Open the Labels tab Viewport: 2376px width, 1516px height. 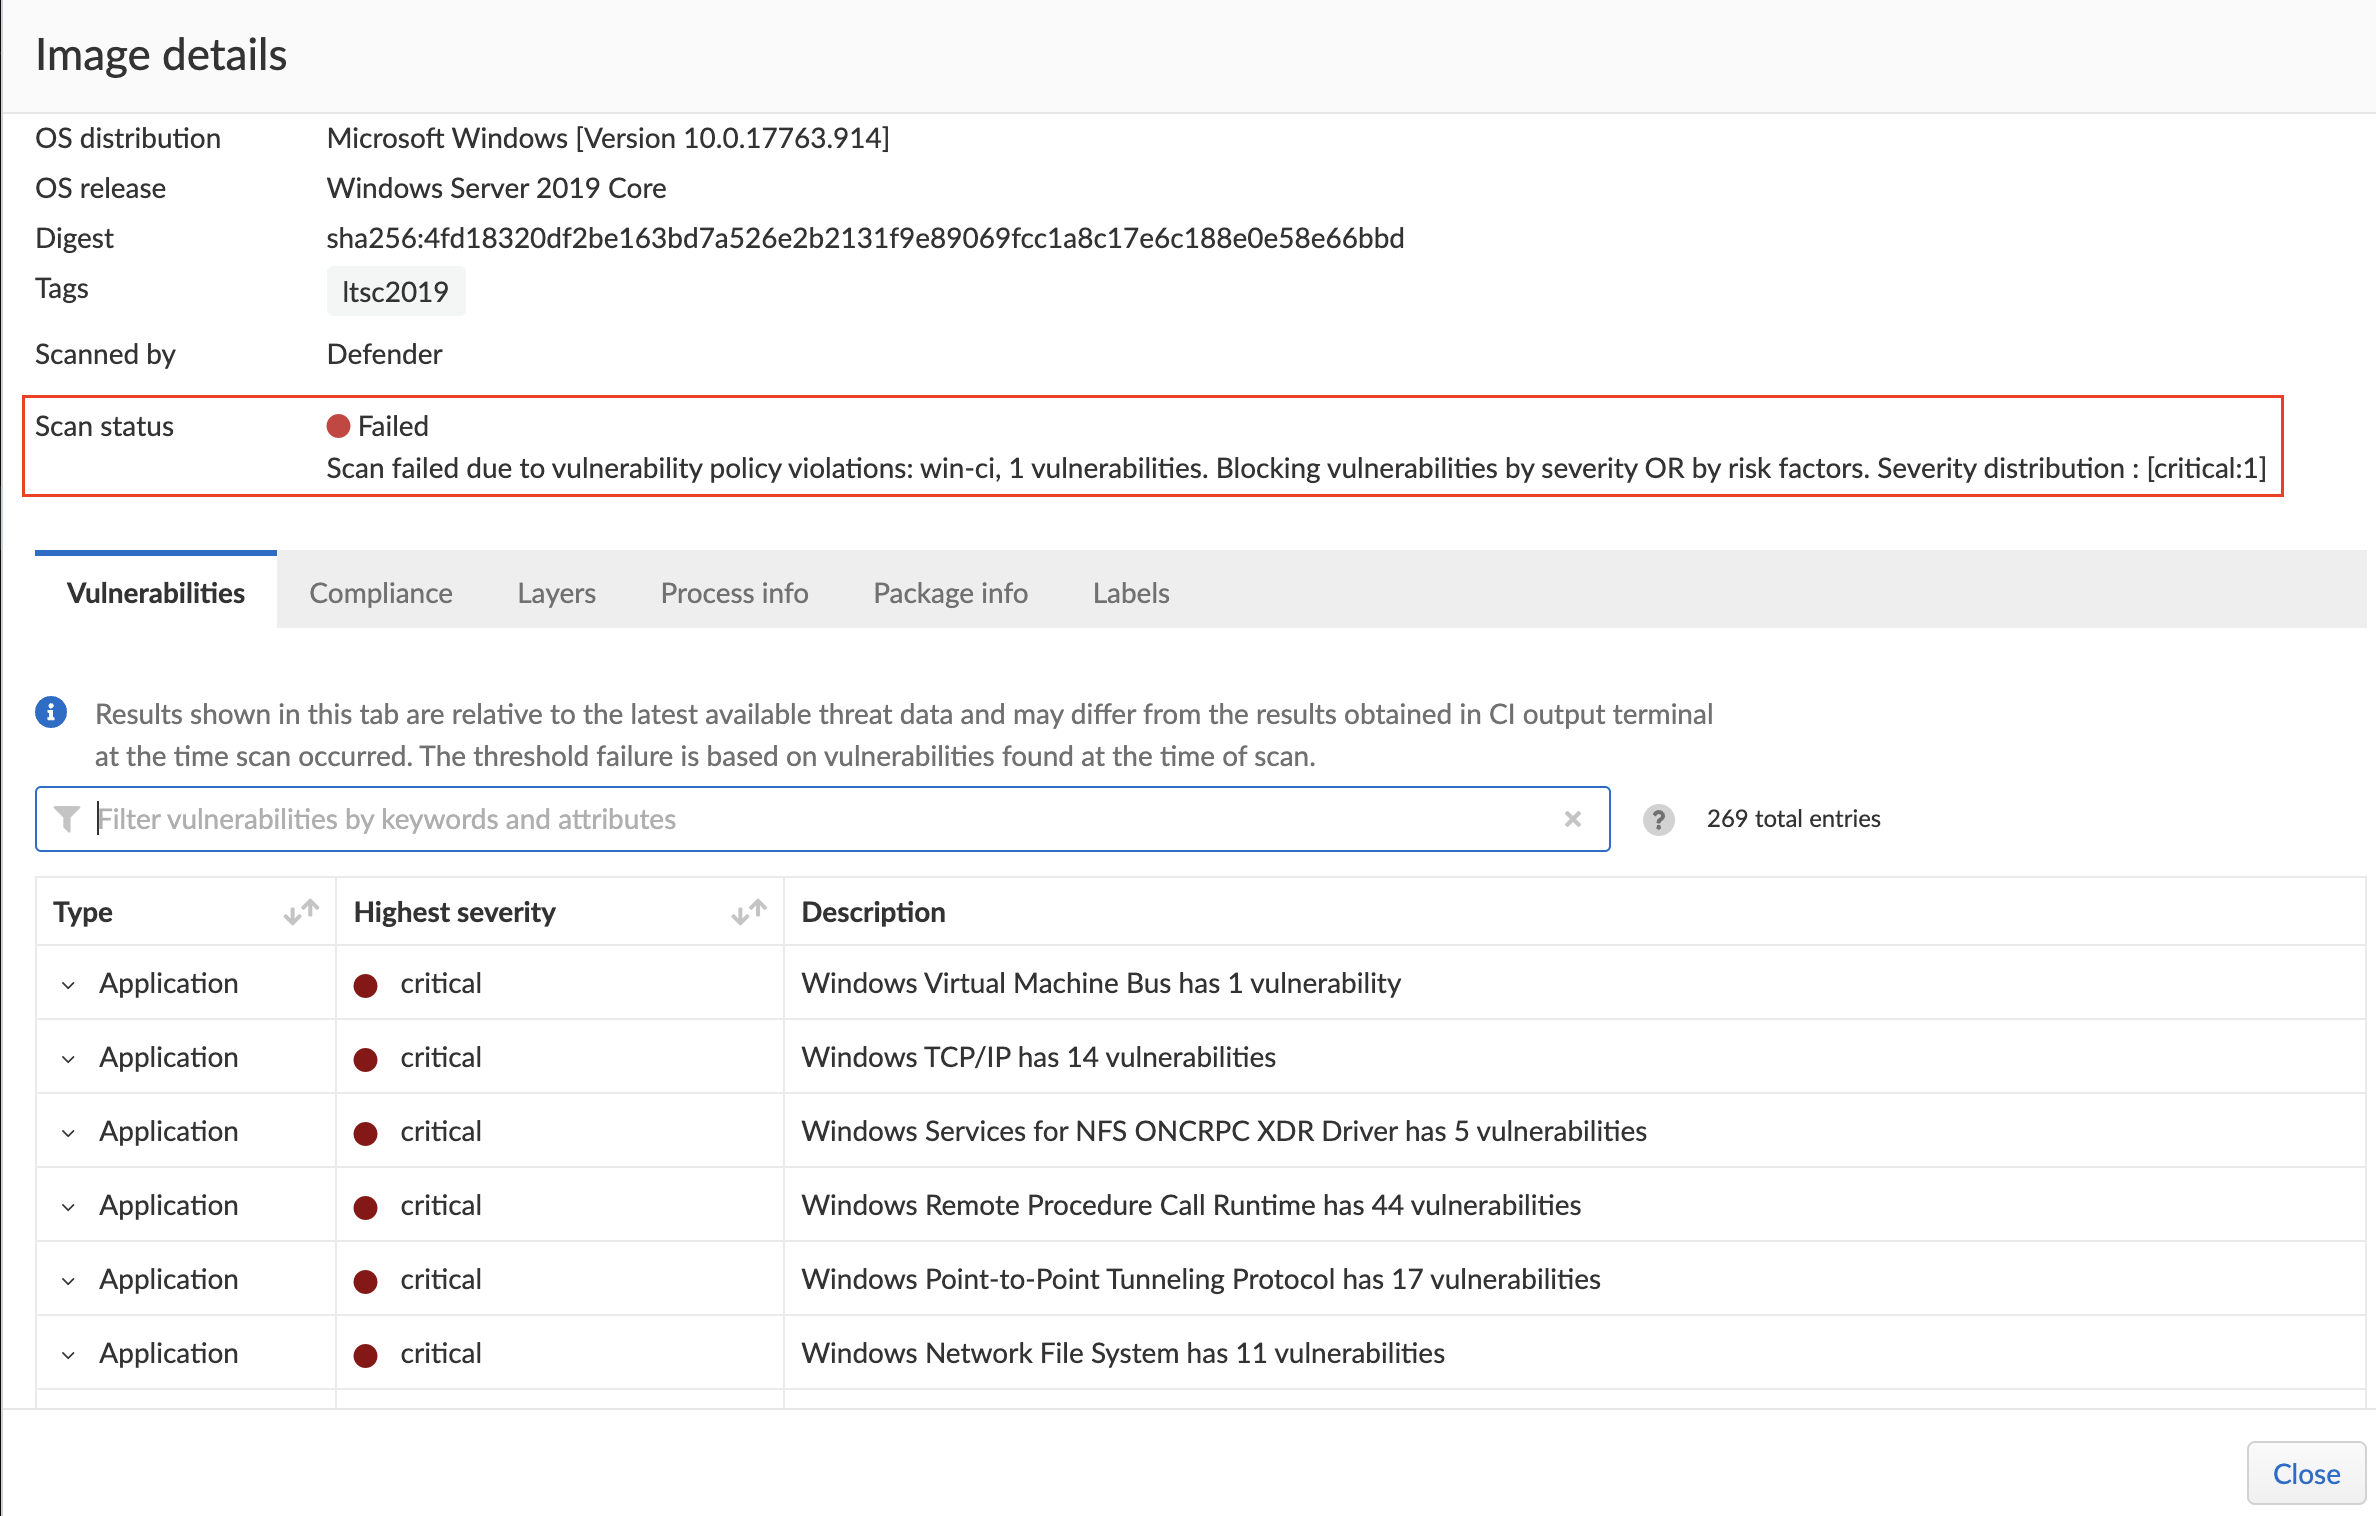(x=1131, y=592)
